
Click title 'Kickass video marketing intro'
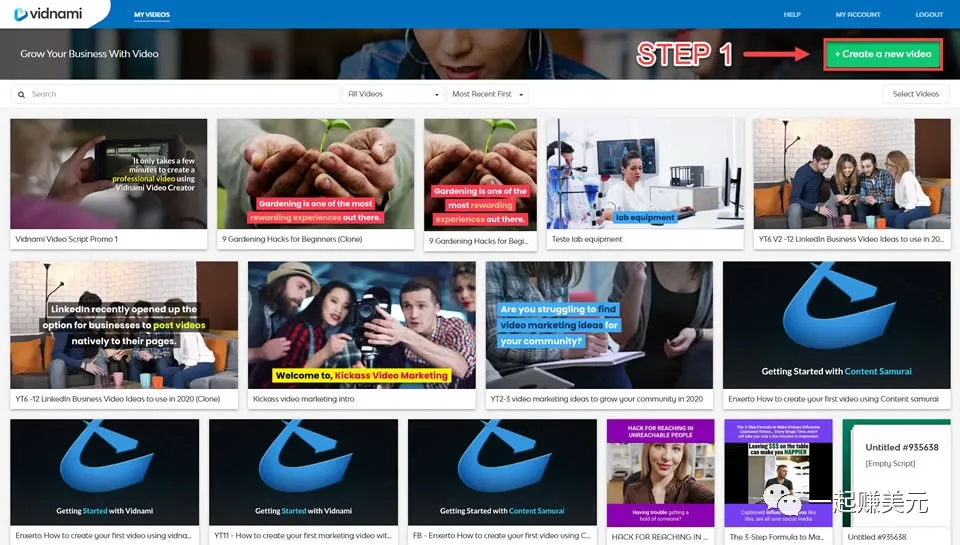[x=303, y=399]
